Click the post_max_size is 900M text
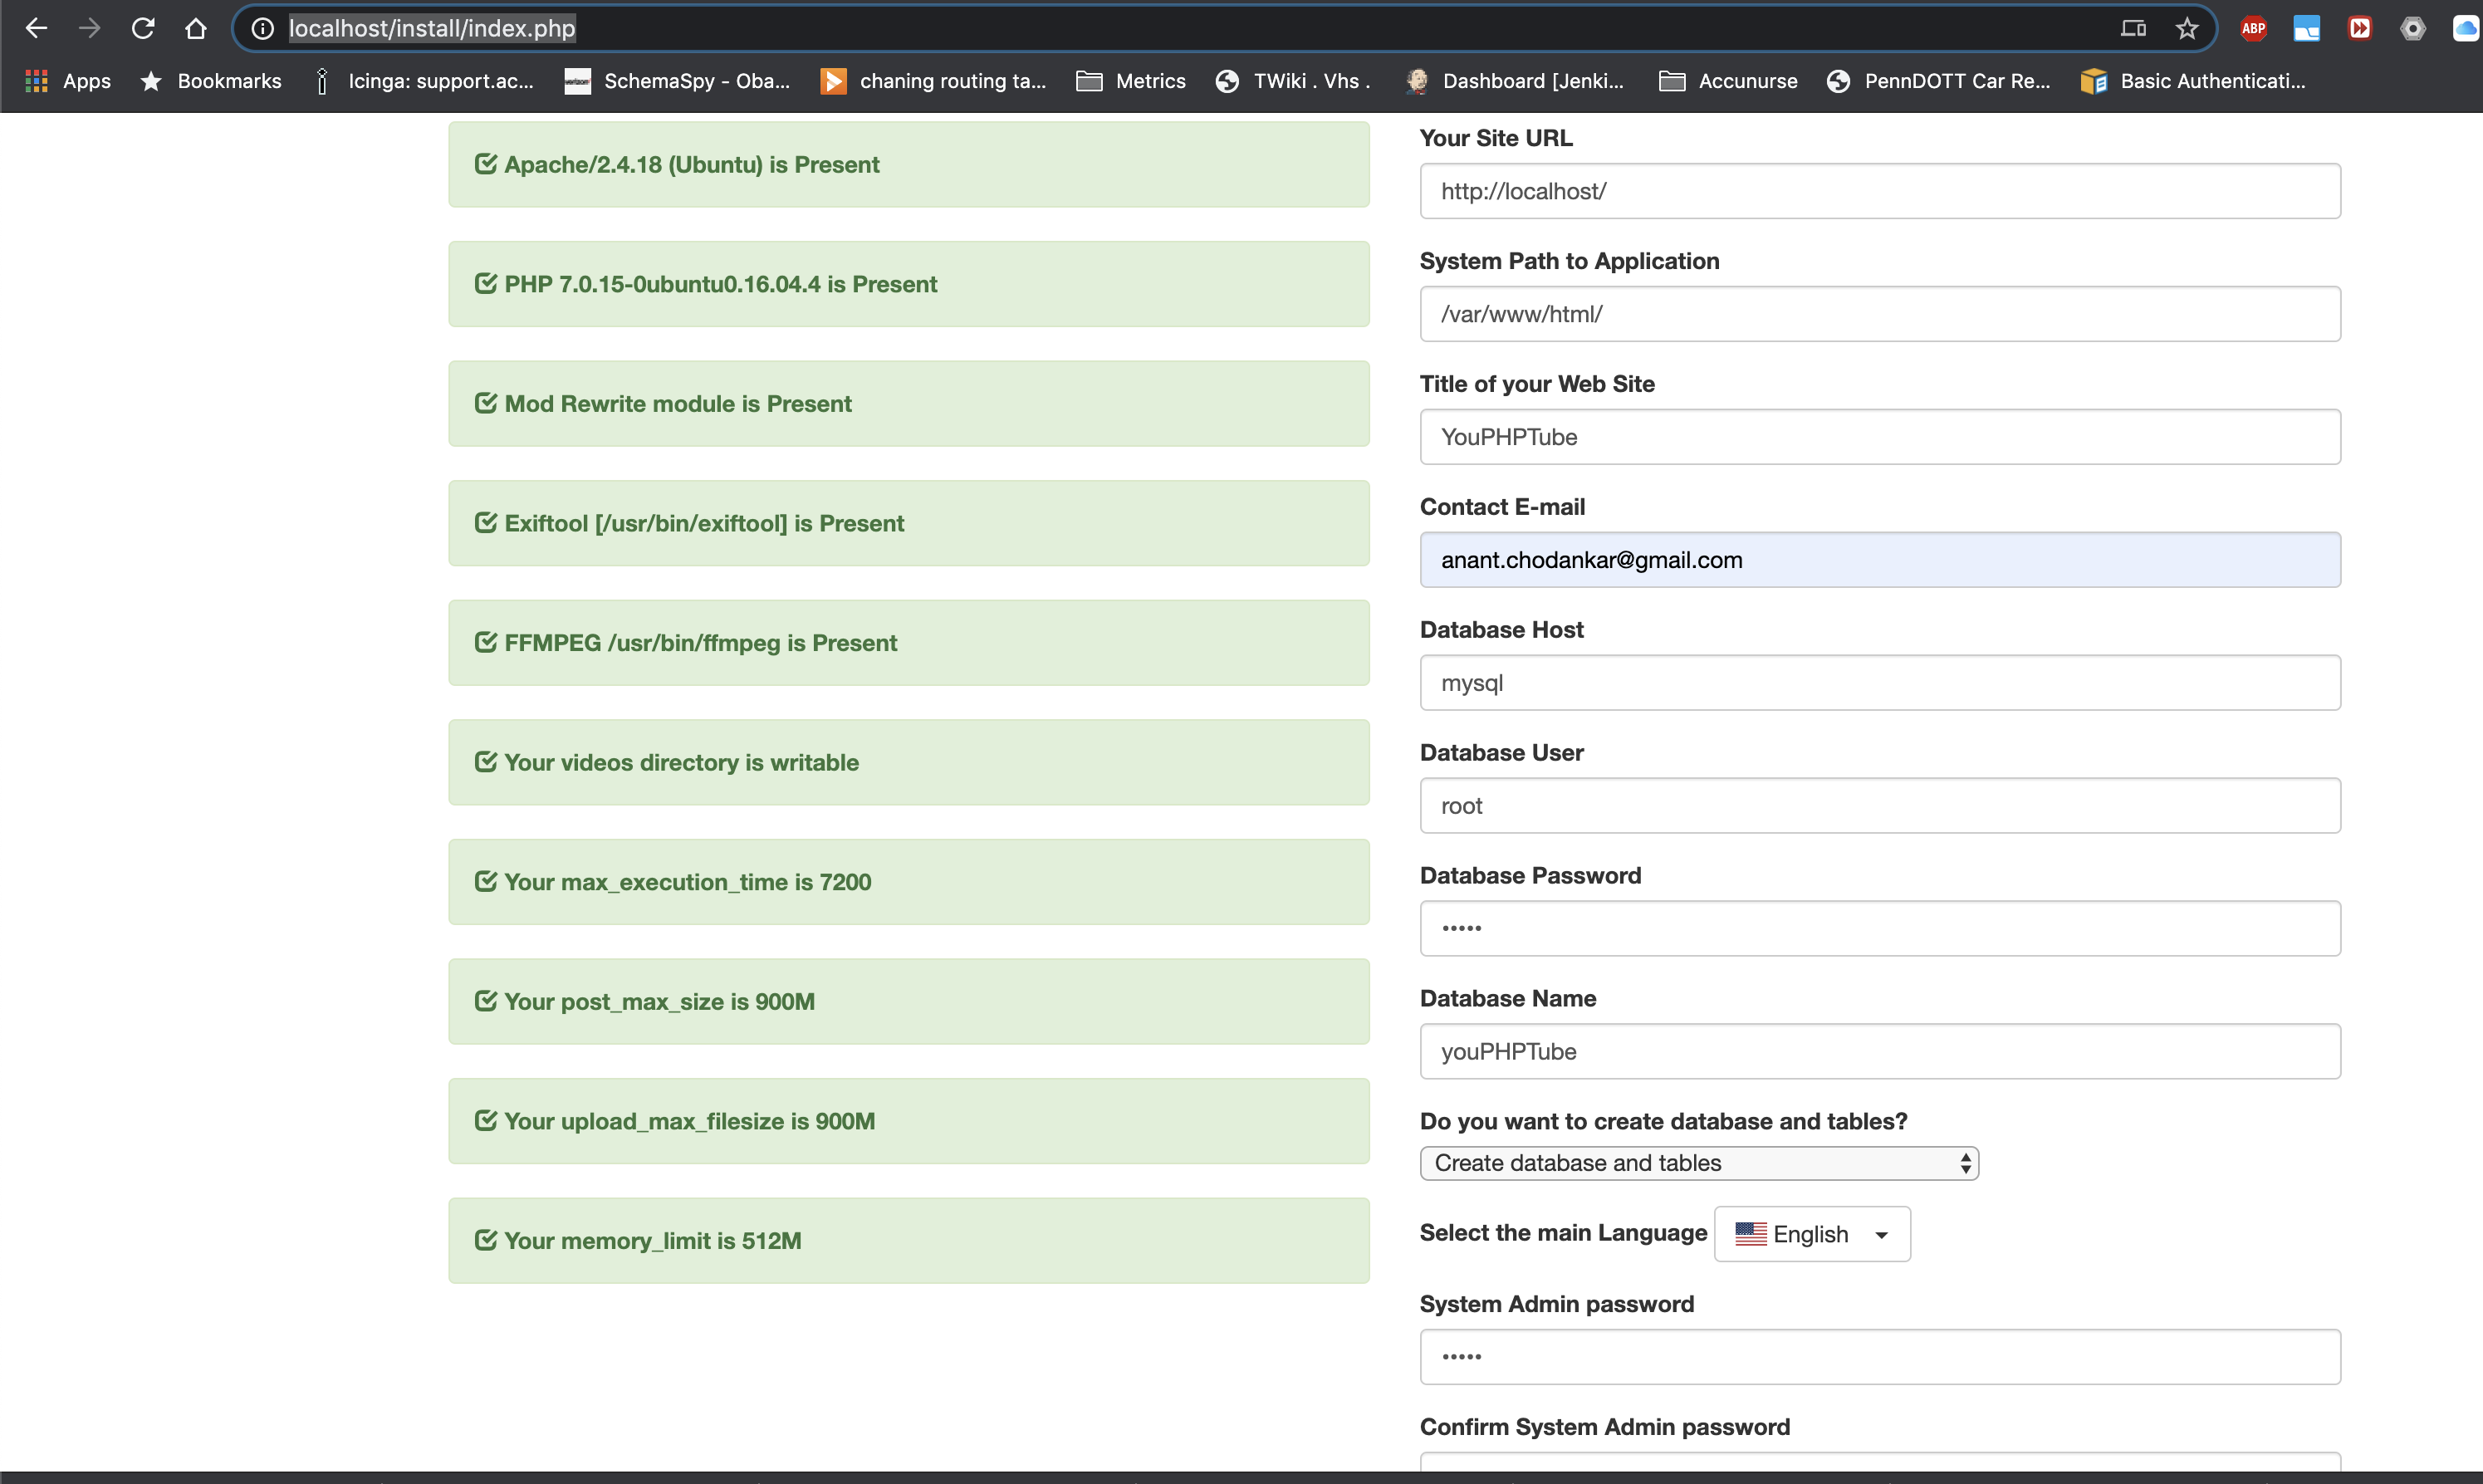 pos(659,1002)
